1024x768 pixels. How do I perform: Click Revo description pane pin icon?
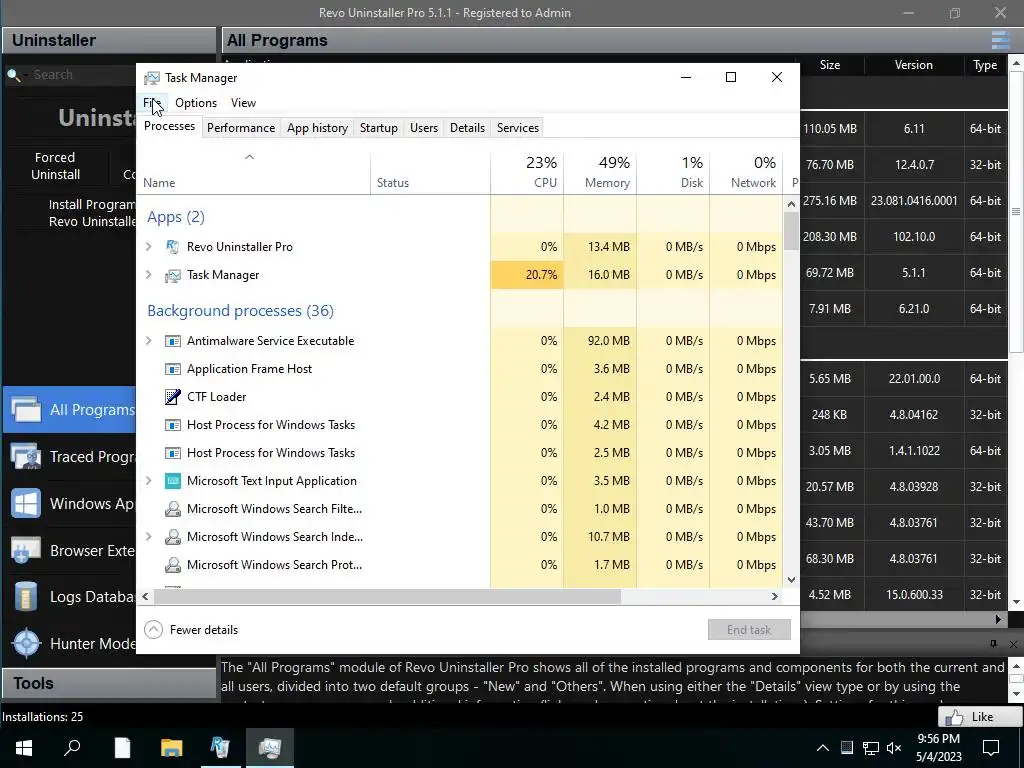tap(993, 644)
